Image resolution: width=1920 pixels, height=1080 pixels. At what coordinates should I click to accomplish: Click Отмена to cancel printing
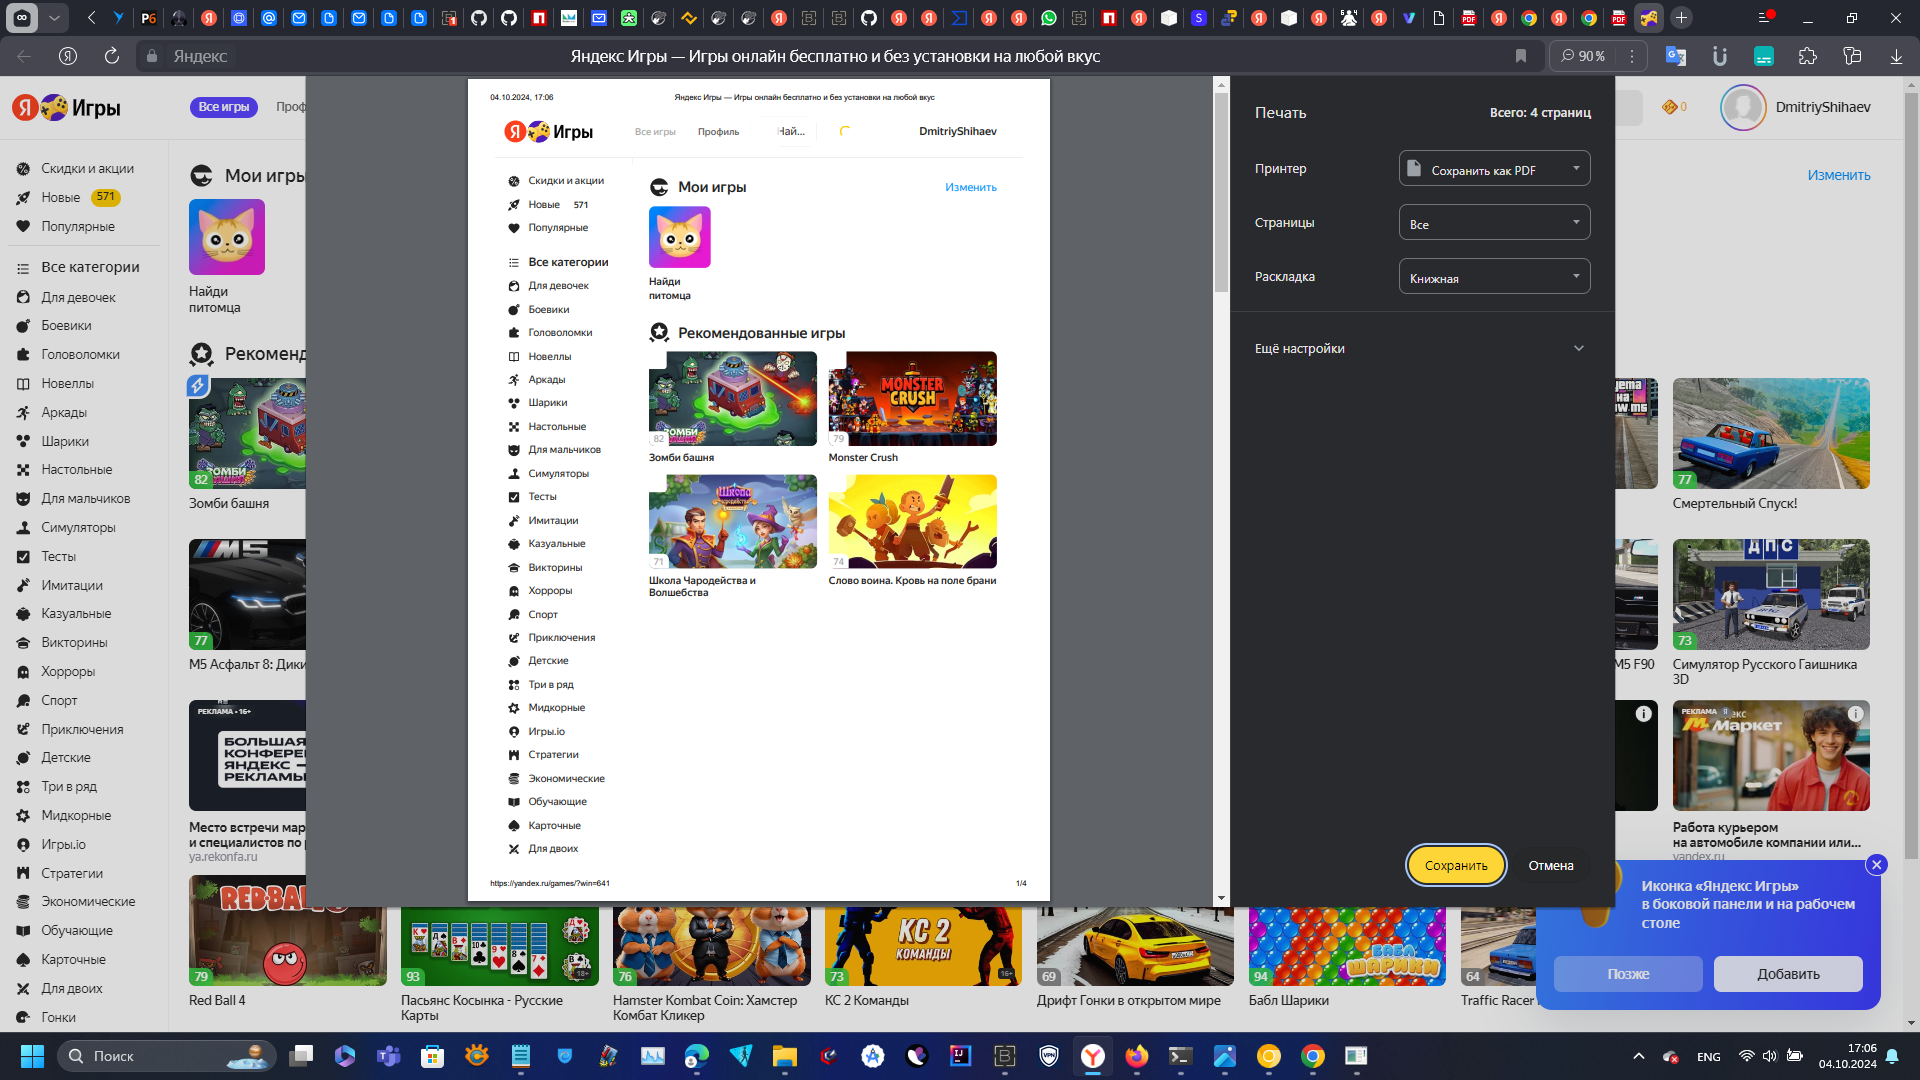[x=1550, y=865]
